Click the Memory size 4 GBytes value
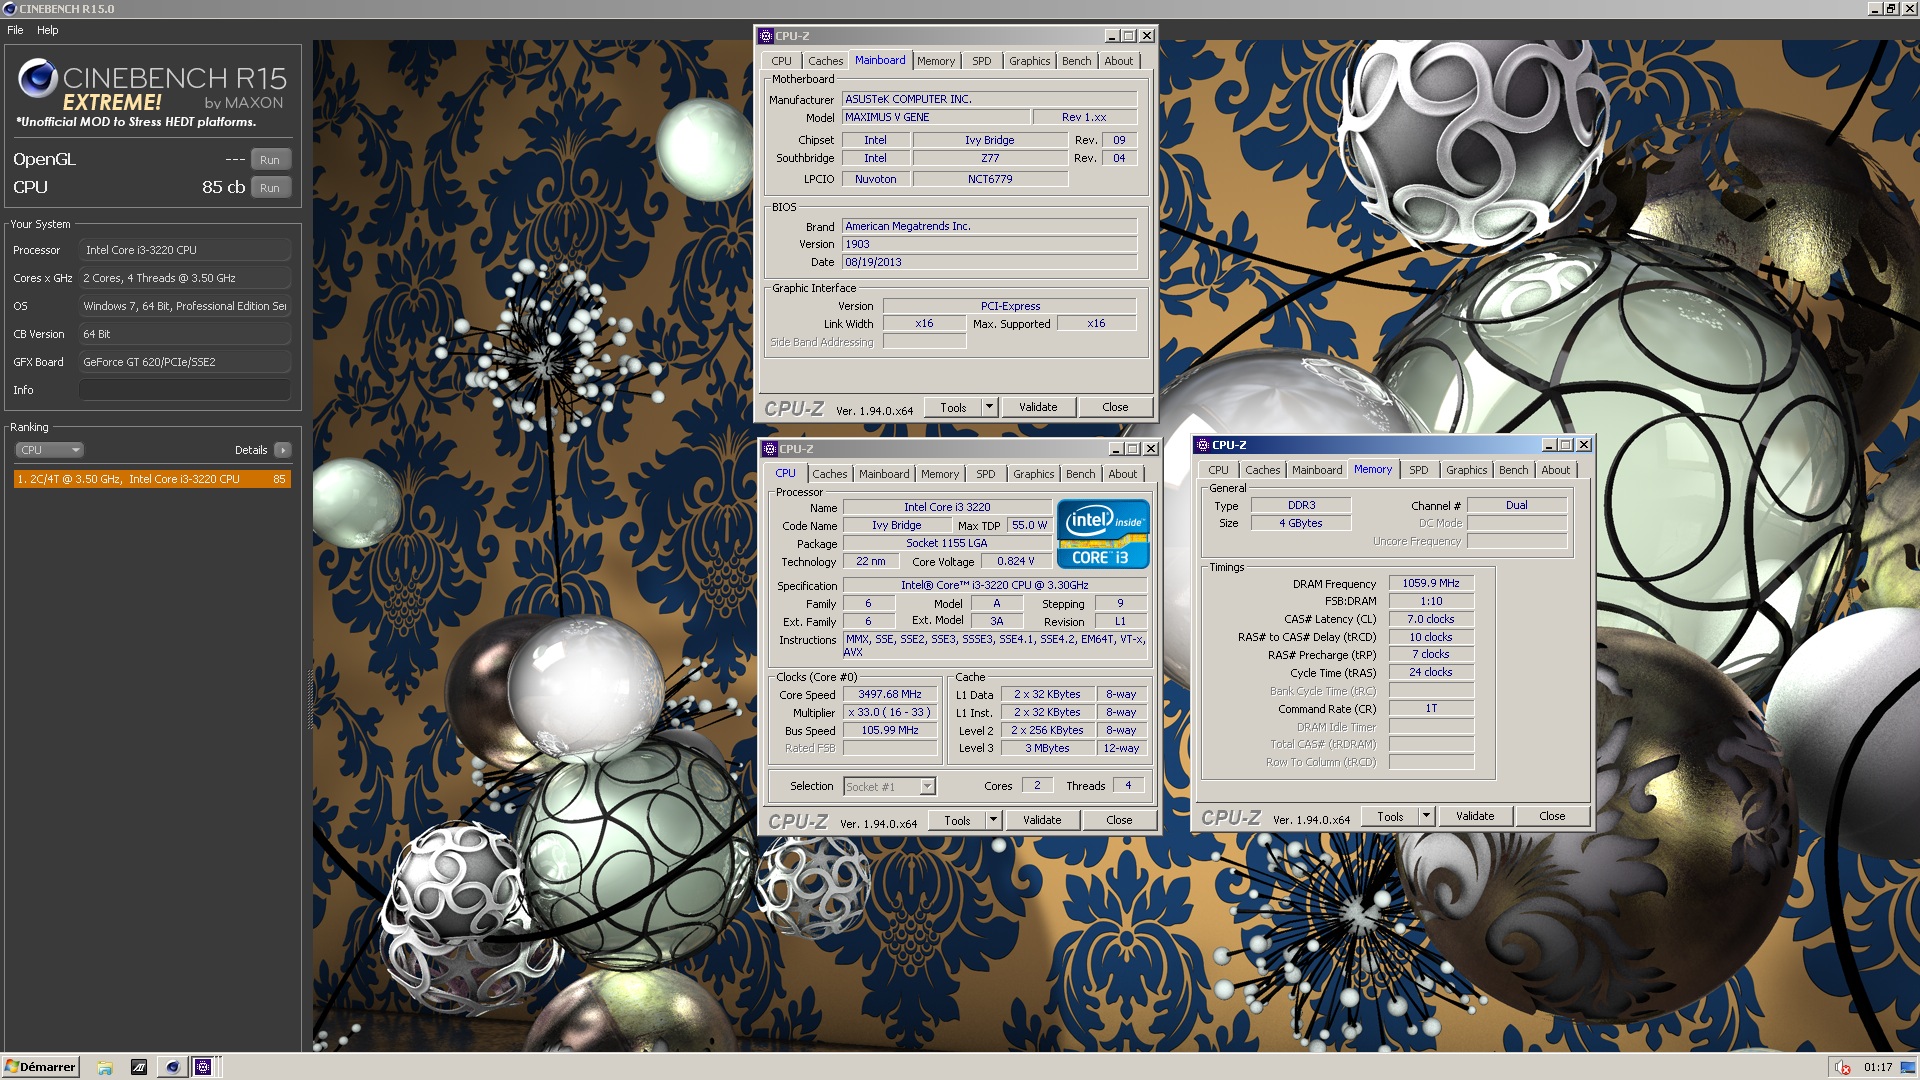Screen dimensions: 1920x1080 click(x=1300, y=523)
